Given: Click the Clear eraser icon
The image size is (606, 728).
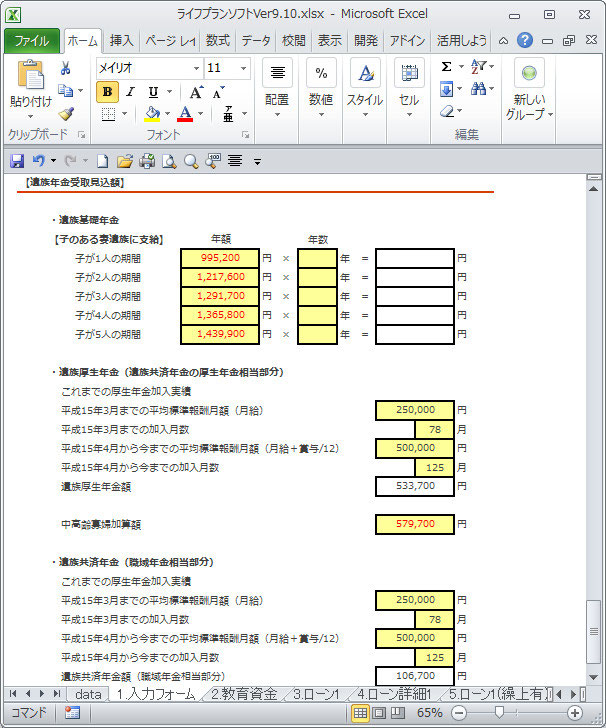Looking at the screenshot, I should [x=446, y=111].
